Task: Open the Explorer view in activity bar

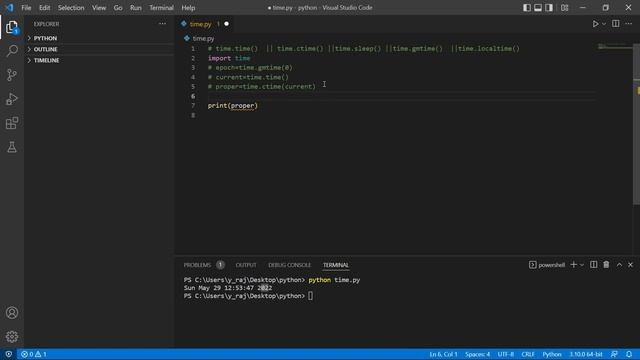Action: click(x=12, y=27)
